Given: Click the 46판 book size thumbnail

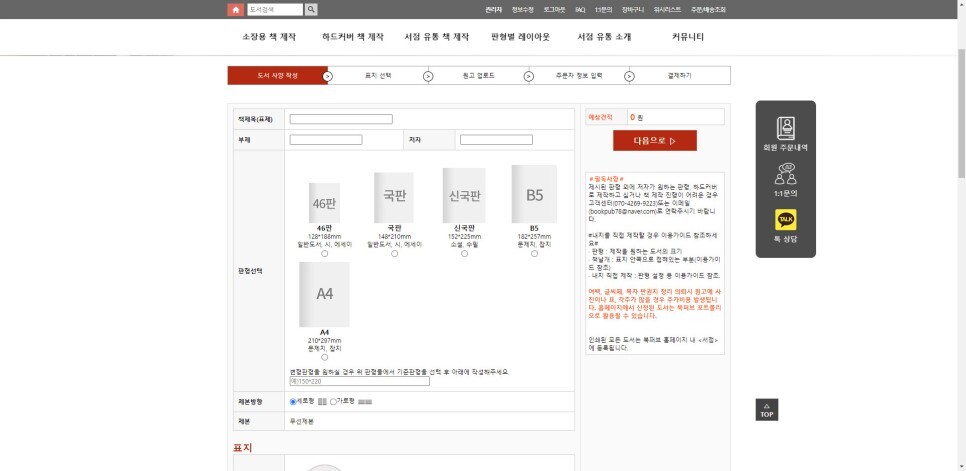Looking at the screenshot, I should click(324, 203).
